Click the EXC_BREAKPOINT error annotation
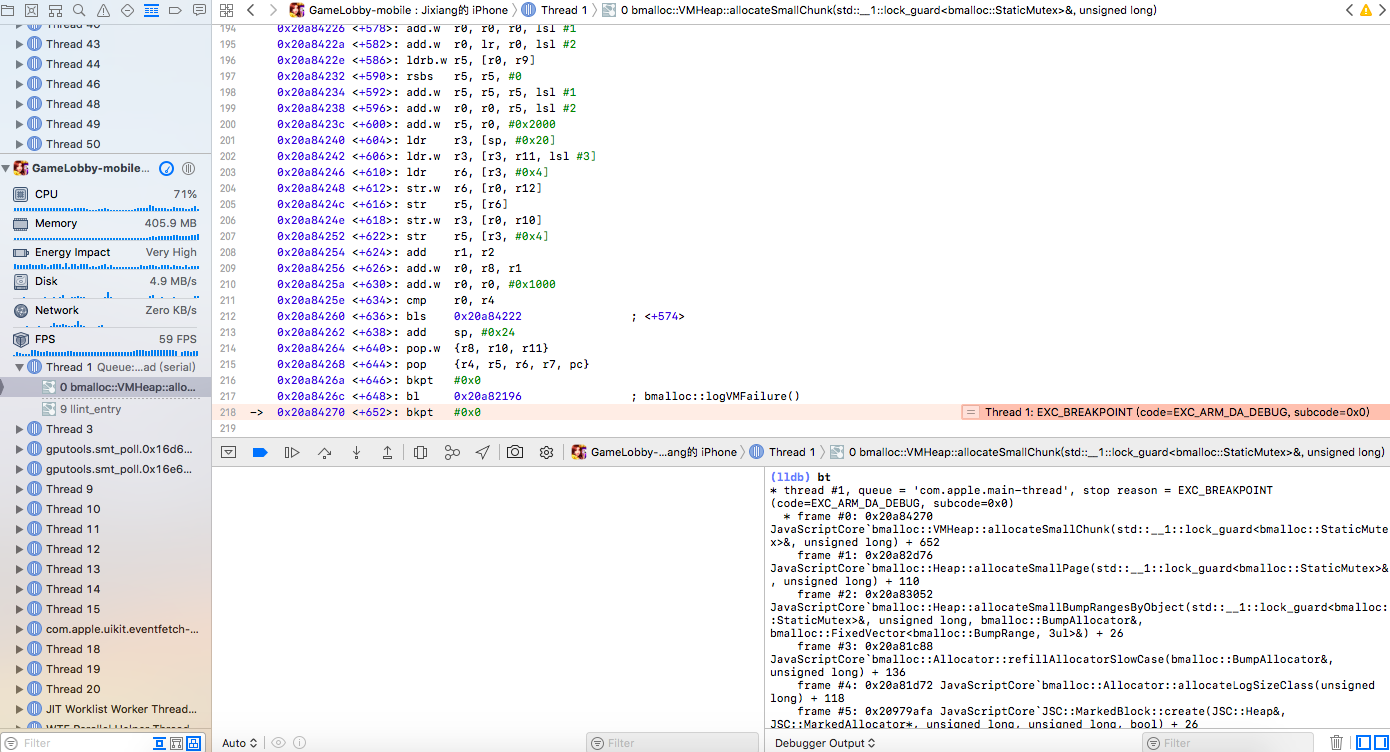The width and height of the screenshot is (1390, 752). [1174, 412]
